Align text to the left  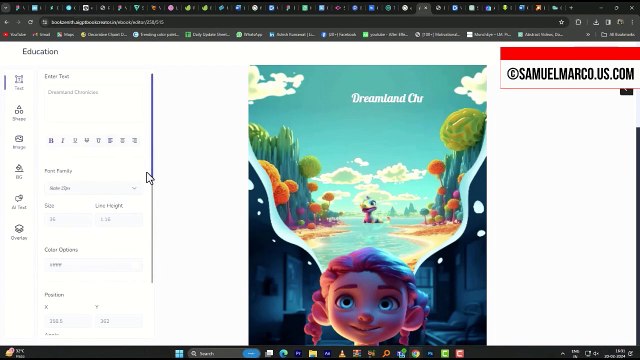click(x=110, y=140)
